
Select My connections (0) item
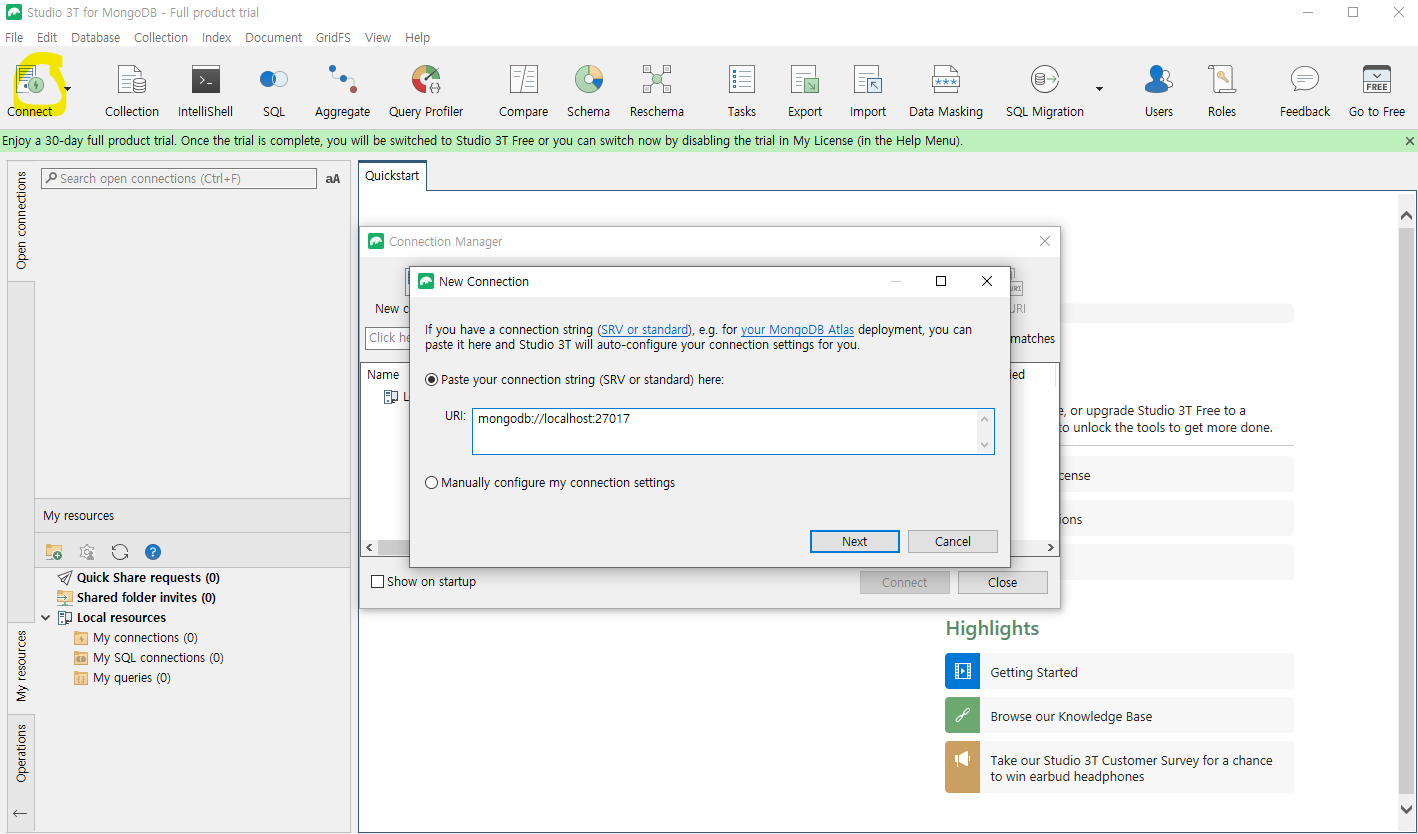[x=145, y=638]
